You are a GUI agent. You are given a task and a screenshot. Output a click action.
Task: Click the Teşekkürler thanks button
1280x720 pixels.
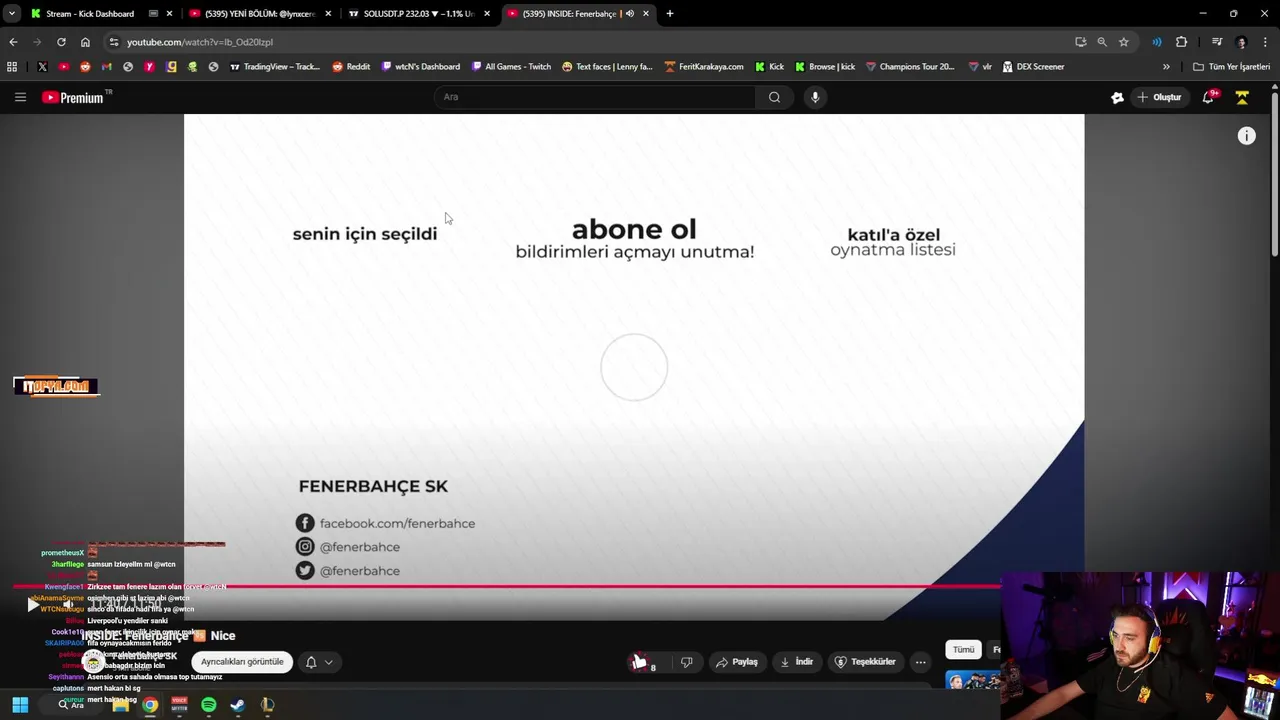tap(866, 662)
